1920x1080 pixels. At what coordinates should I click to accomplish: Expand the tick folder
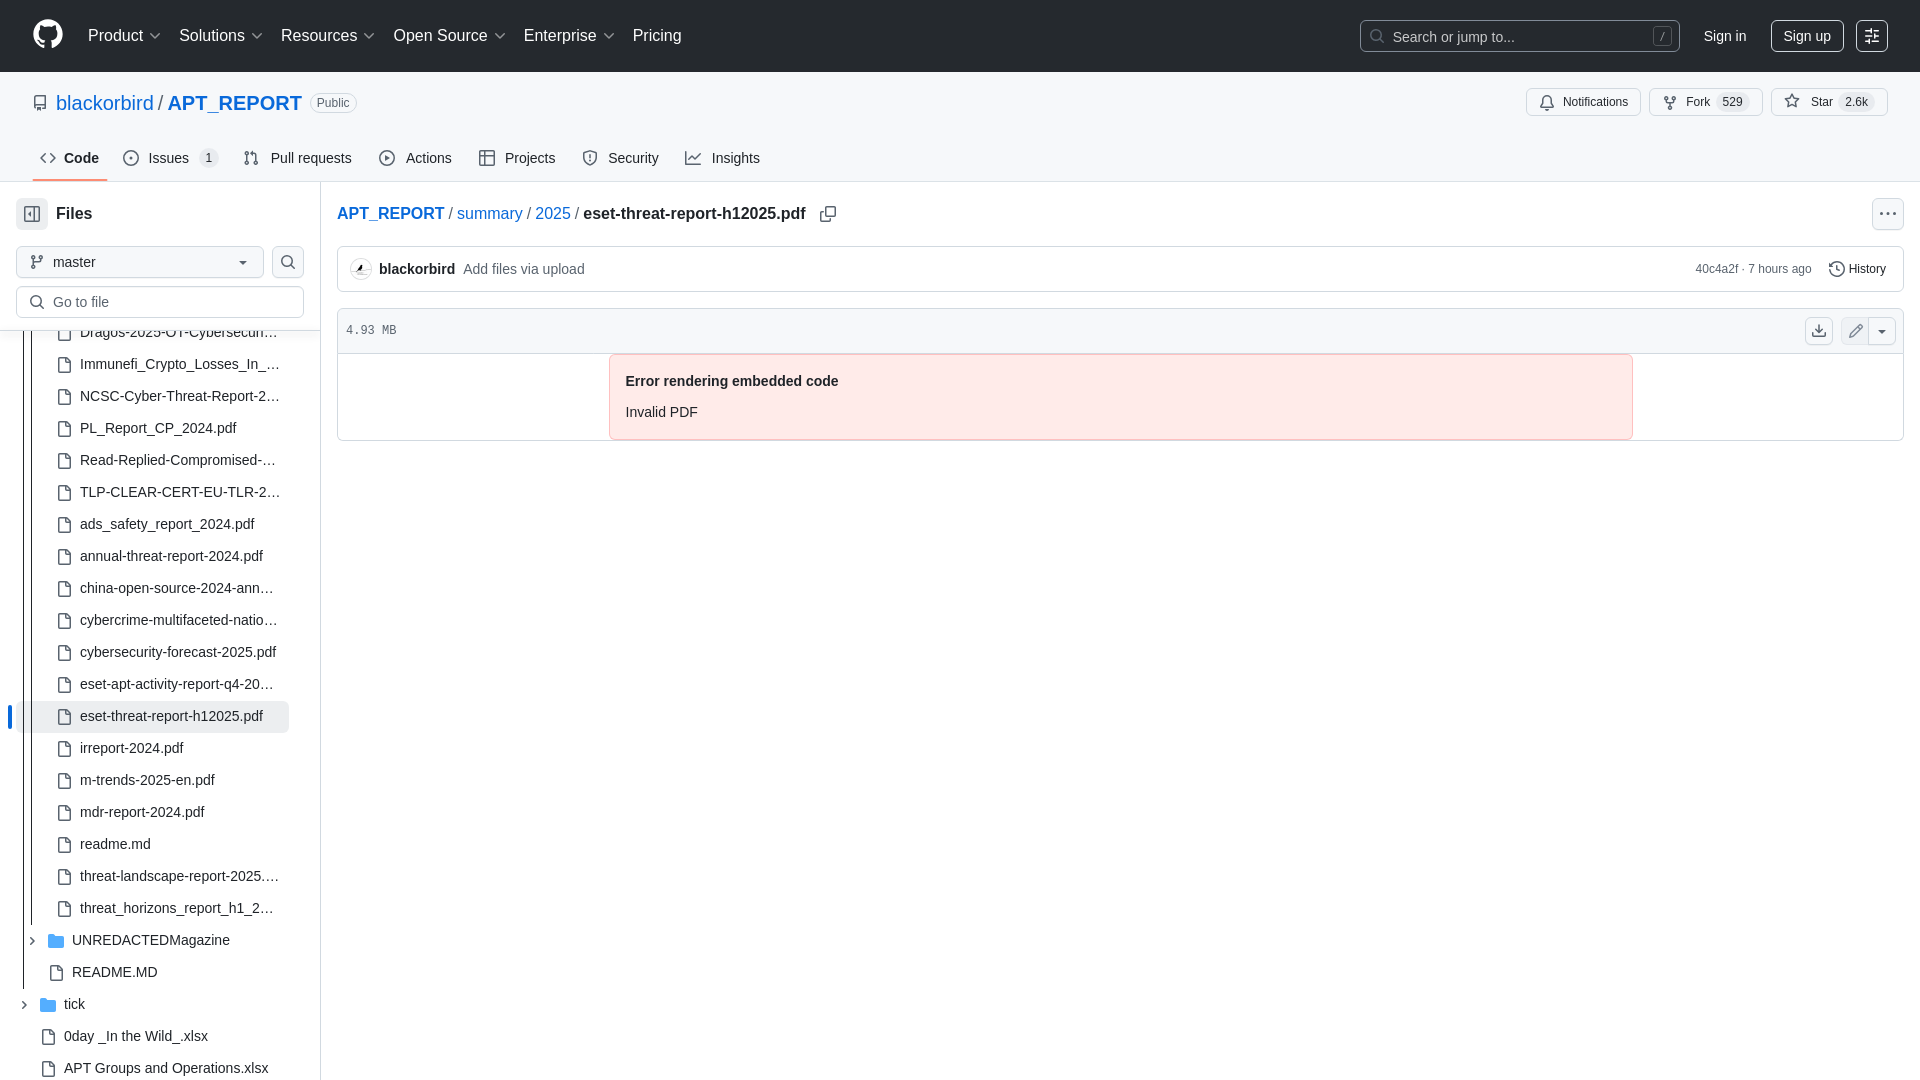[24, 1005]
